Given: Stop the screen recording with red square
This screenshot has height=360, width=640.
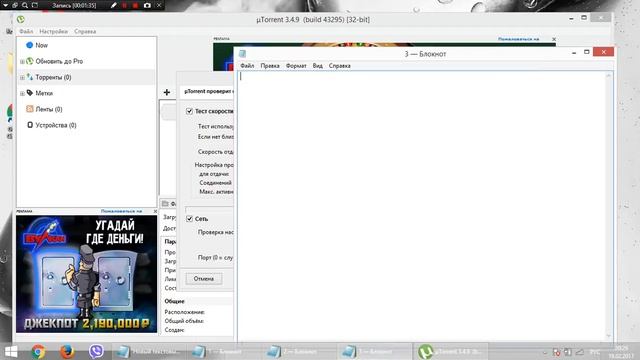Looking at the screenshot, I should pyautogui.click(x=135, y=5).
